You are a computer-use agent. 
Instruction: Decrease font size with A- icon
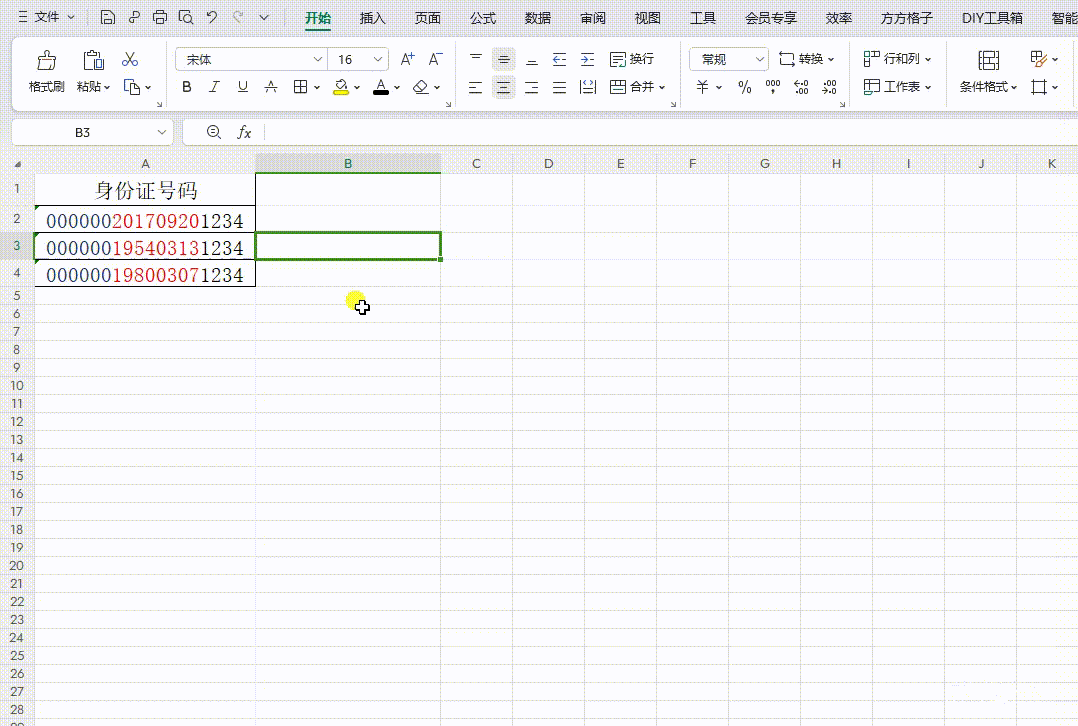point(435,60)
